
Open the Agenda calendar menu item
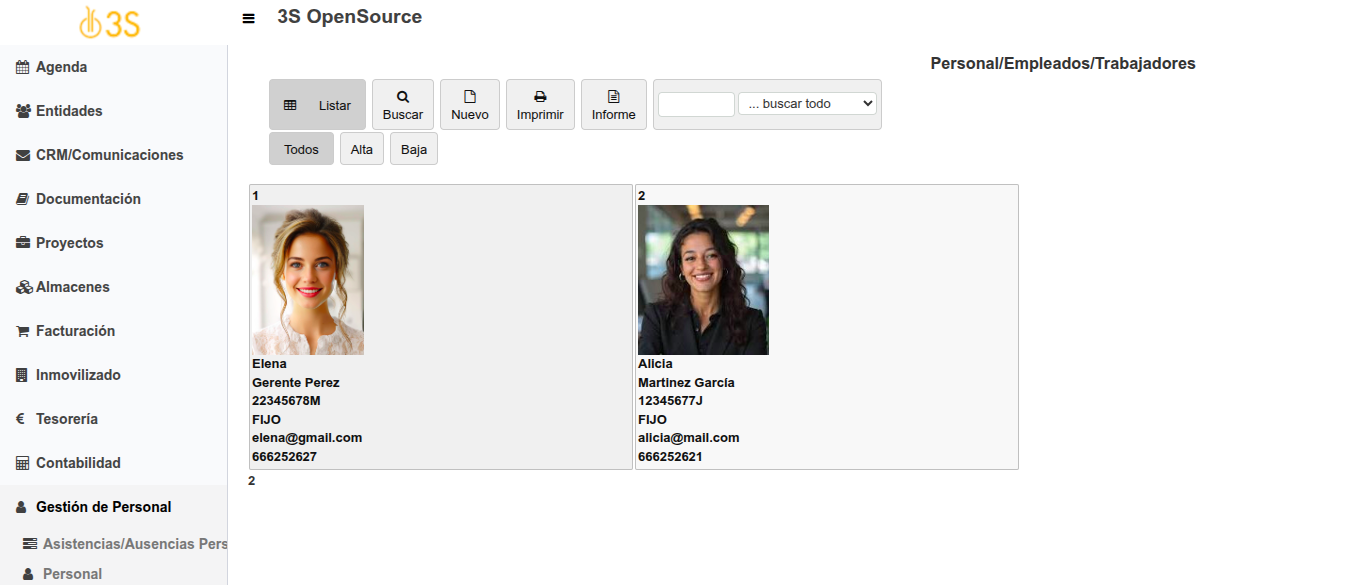(61, 67)
